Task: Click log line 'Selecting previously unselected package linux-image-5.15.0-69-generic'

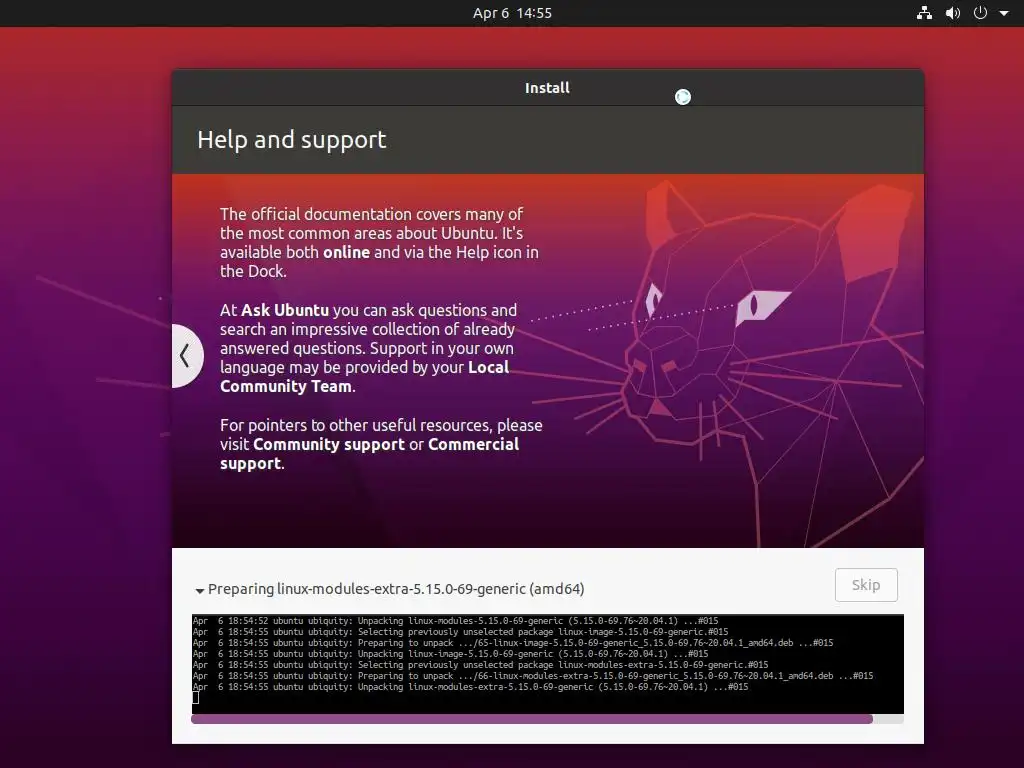Action: tap(460, 632)
